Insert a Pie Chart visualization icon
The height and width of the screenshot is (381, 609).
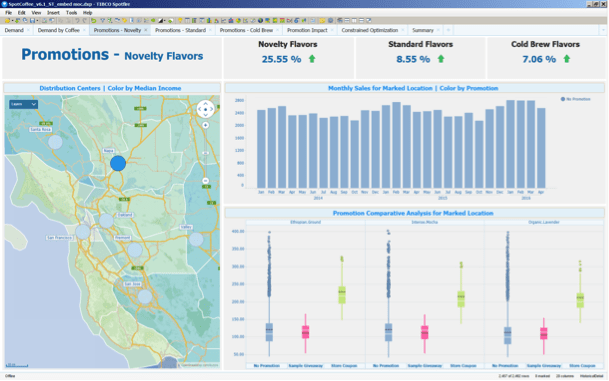[x=238, y=21]
